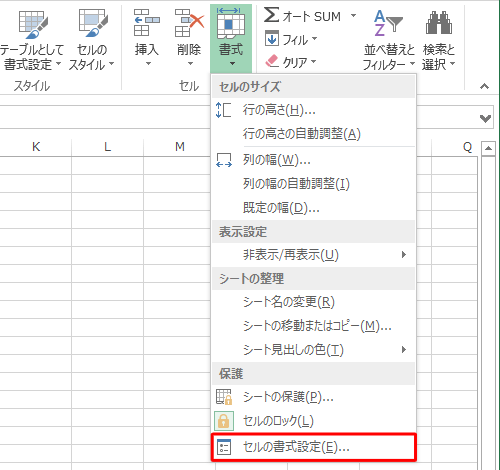Click the protect sheet lock icon
Image resolution: width=500 pixels, height=470 pixels.
[224, 397]
